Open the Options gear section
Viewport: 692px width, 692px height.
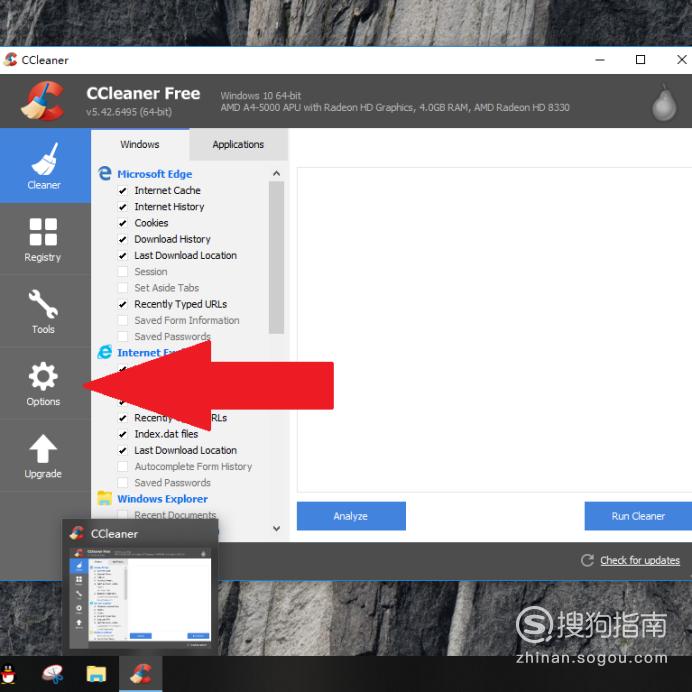[43, 384]
